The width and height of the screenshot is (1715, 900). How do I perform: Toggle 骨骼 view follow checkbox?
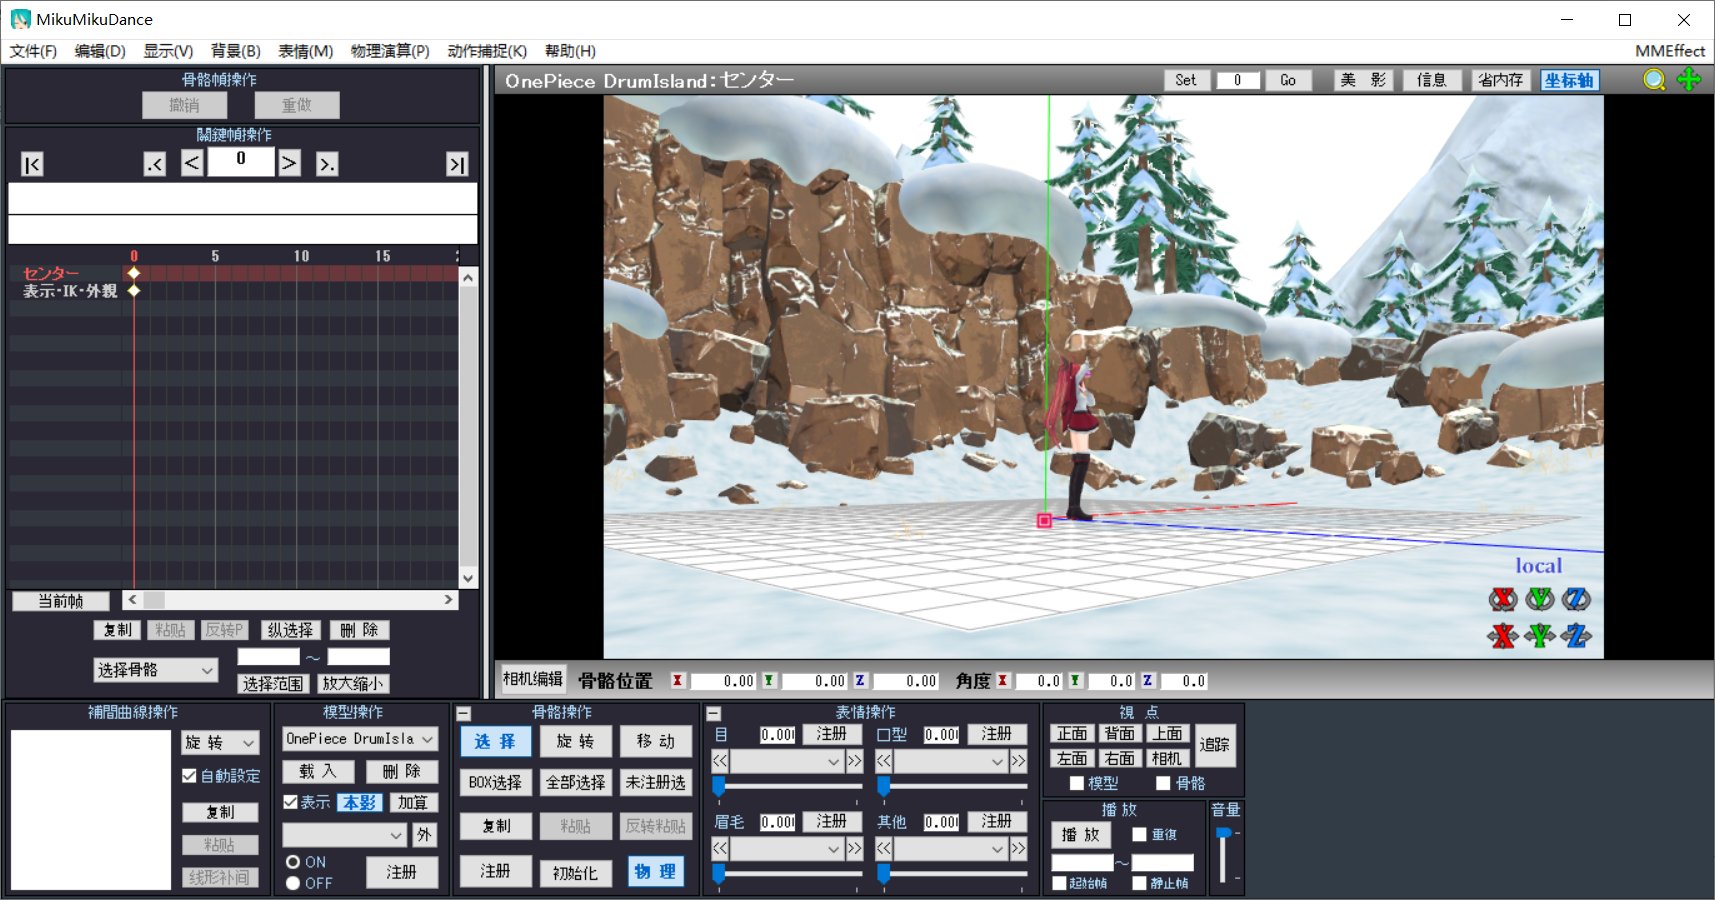tap(1163, 783)
